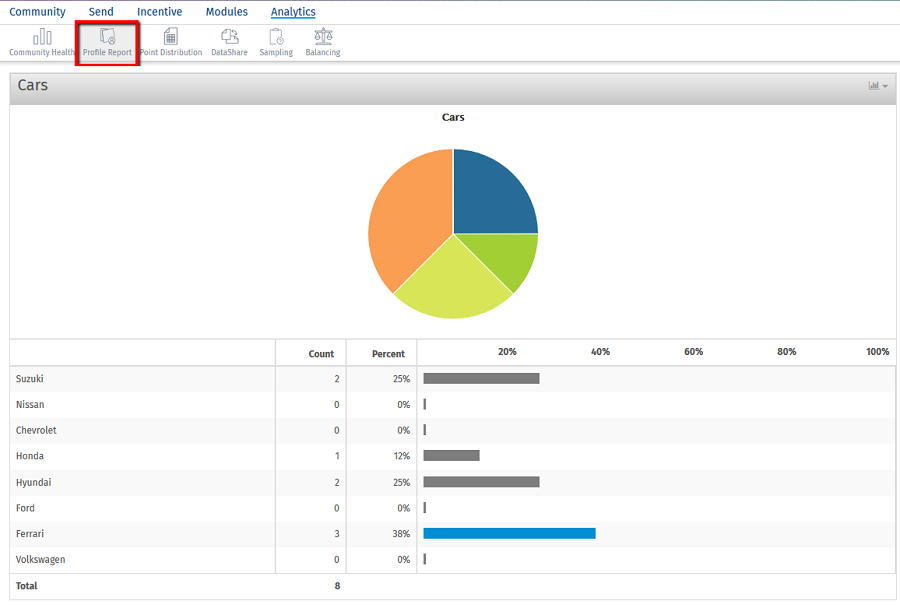Click the Point Distribution icon
The width and height of the screenshot is (900, 615).
pyautogui.click(x=171, y=36)
